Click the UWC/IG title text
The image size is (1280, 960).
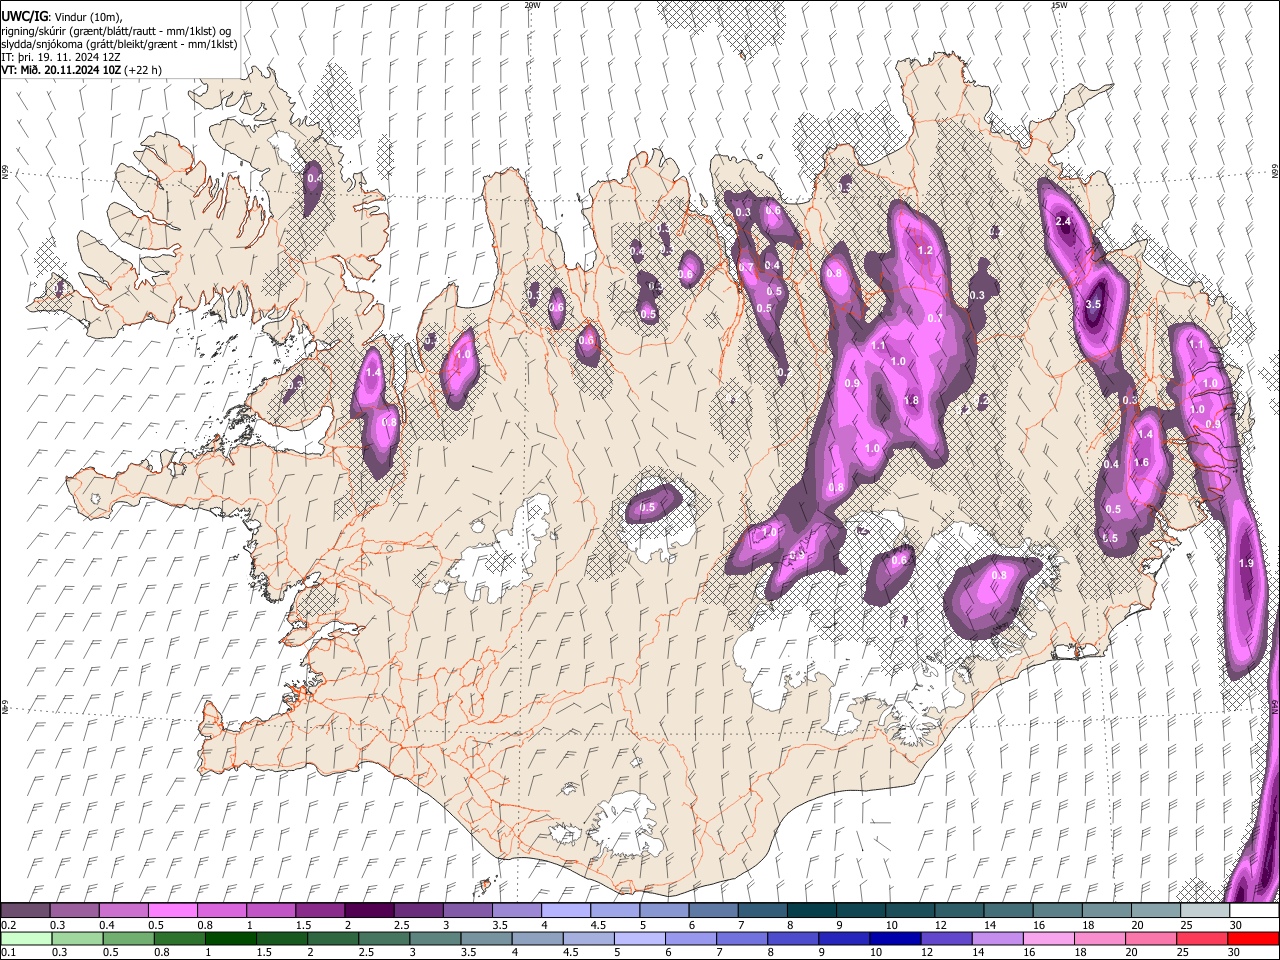[x=24, y=16]
